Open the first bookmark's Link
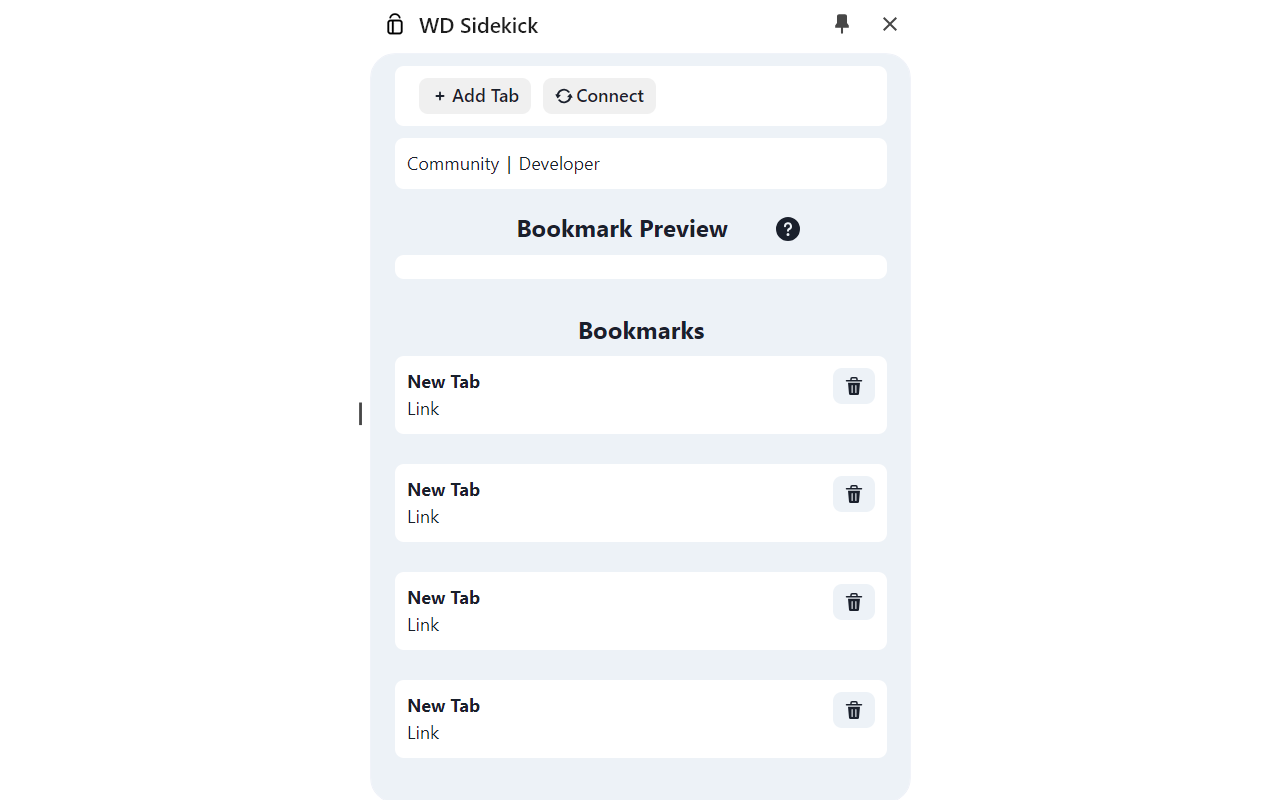The image size is (1280, 800). [x=423, y=409]
